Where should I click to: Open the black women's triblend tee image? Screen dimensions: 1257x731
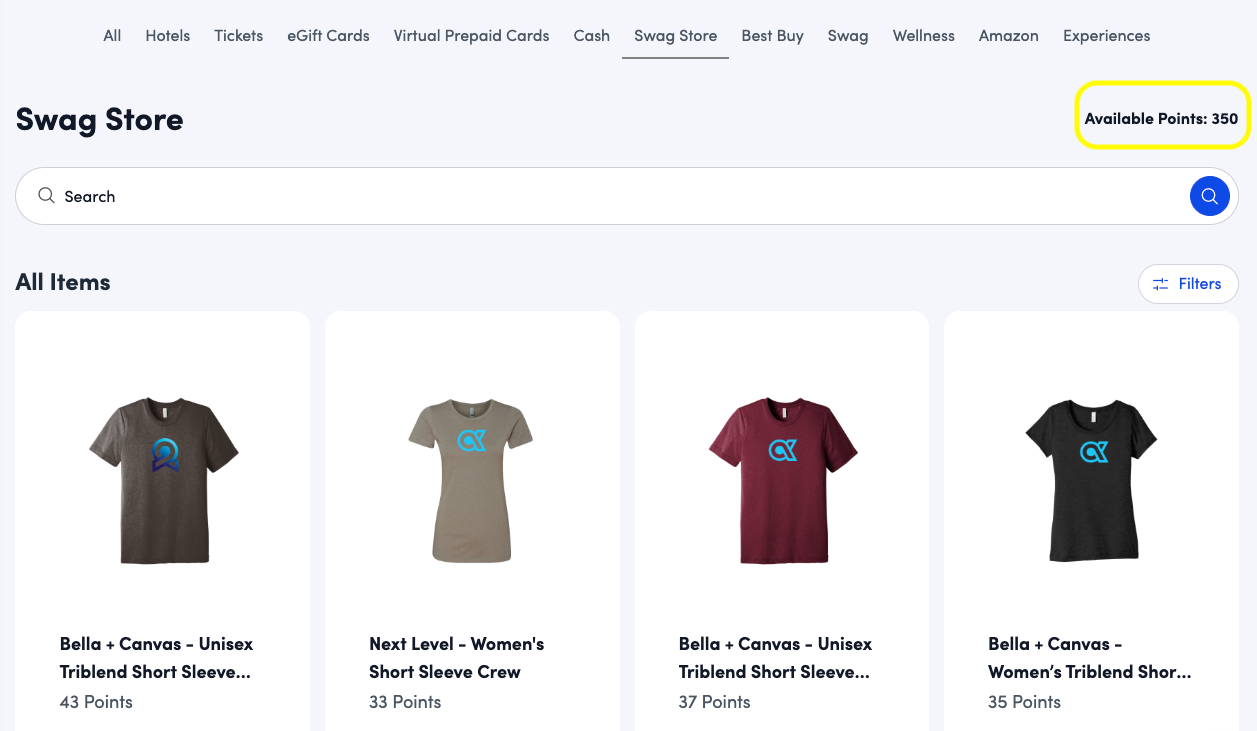pos(1091,480)
